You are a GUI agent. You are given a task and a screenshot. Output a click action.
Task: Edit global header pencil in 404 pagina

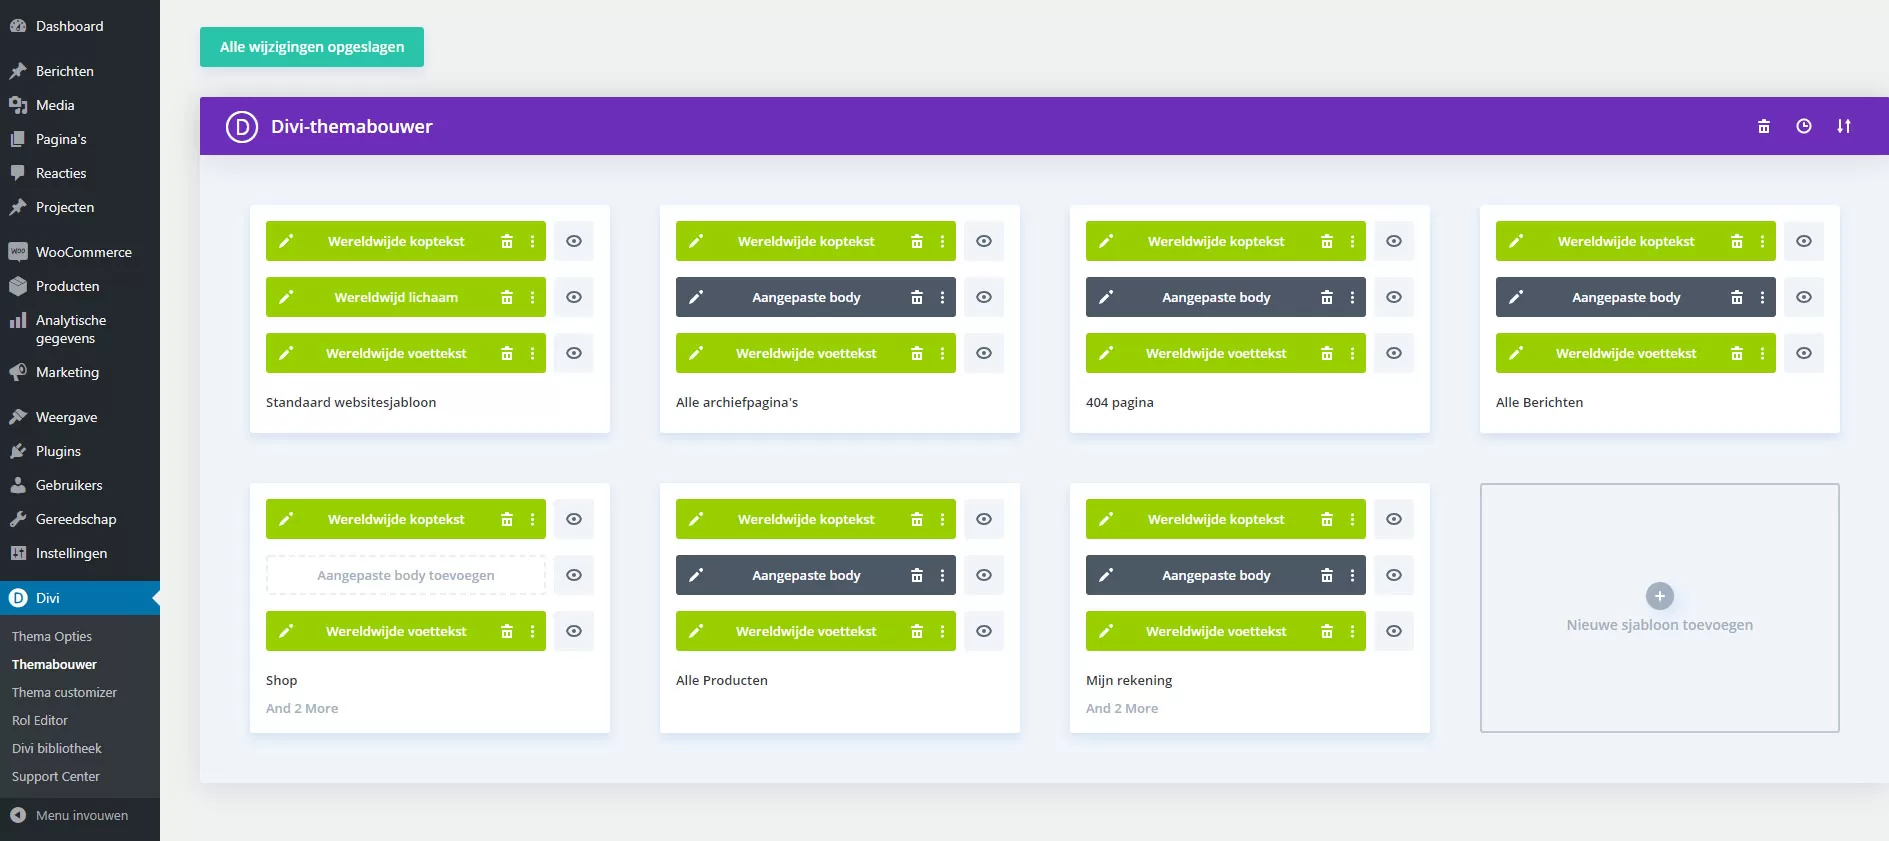[1106, 241]
